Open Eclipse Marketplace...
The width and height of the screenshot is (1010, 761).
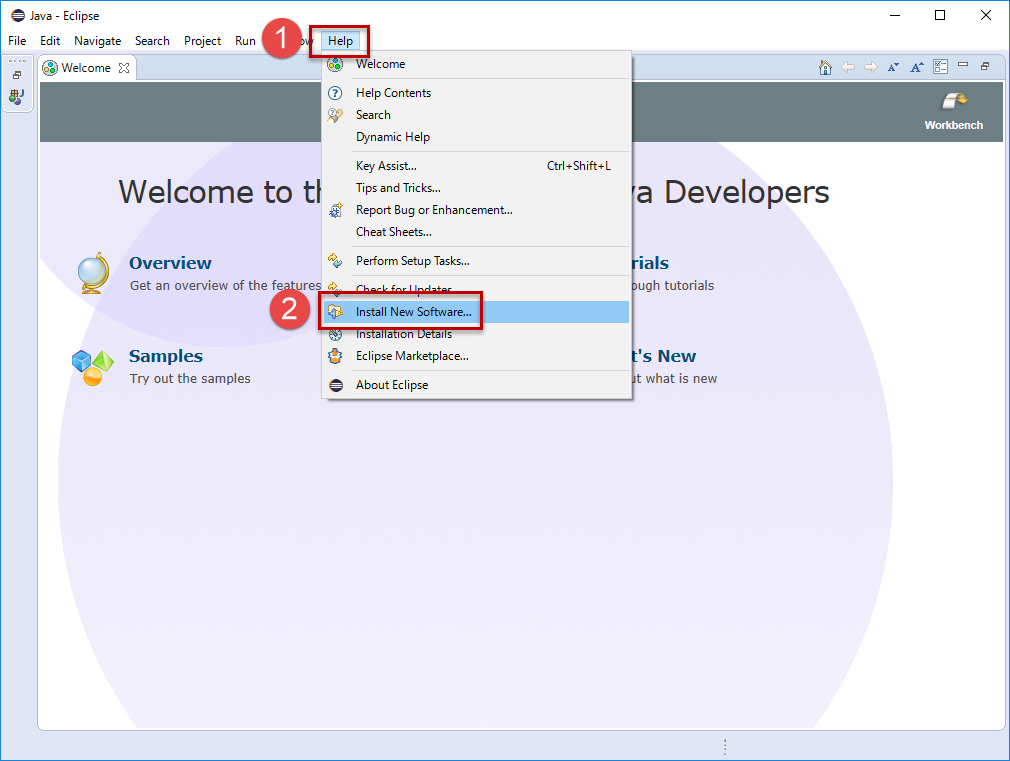[477, 356]
